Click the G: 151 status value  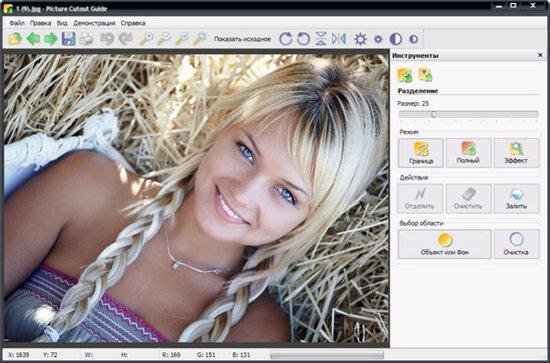pyautogui.click(x=206, y=355)
